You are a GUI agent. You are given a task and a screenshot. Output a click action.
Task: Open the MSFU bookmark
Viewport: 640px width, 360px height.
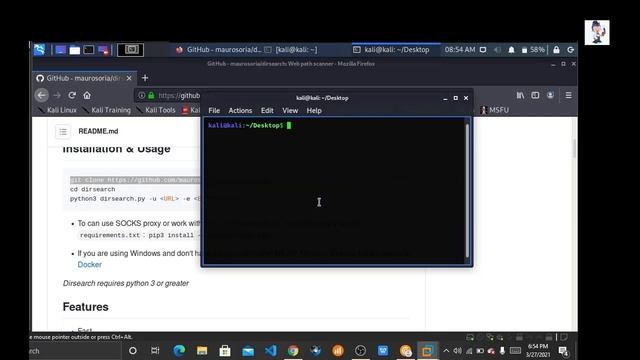pyautogui.click(x=495, y=110)
